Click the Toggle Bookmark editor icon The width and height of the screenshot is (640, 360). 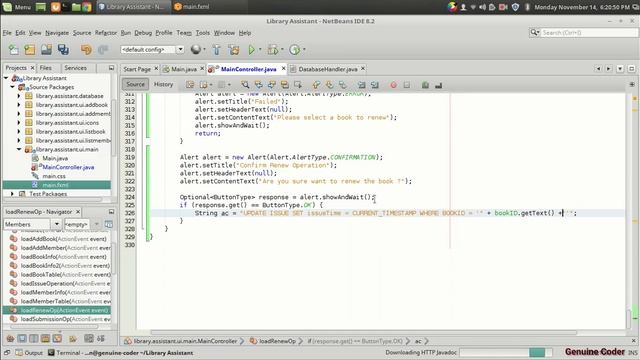[x=342, y=85]
